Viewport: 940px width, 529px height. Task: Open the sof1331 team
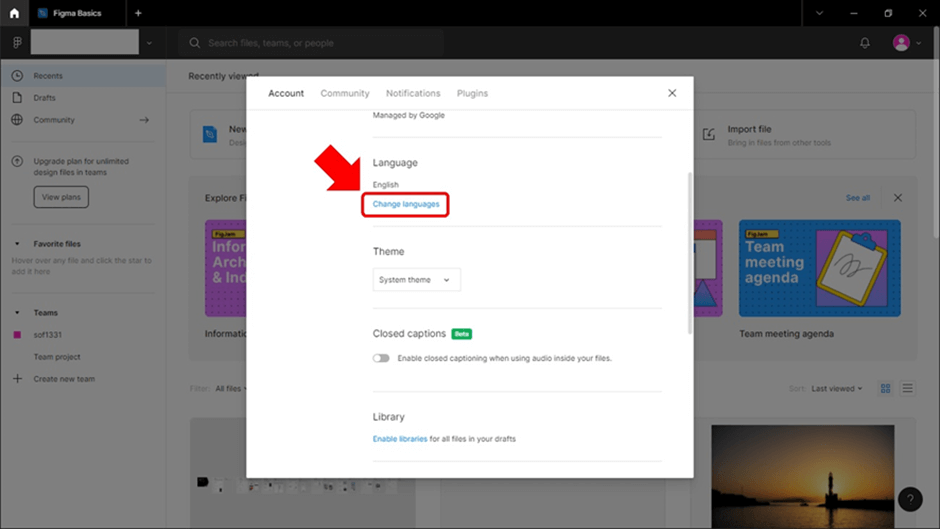click(x=47, y=335)
